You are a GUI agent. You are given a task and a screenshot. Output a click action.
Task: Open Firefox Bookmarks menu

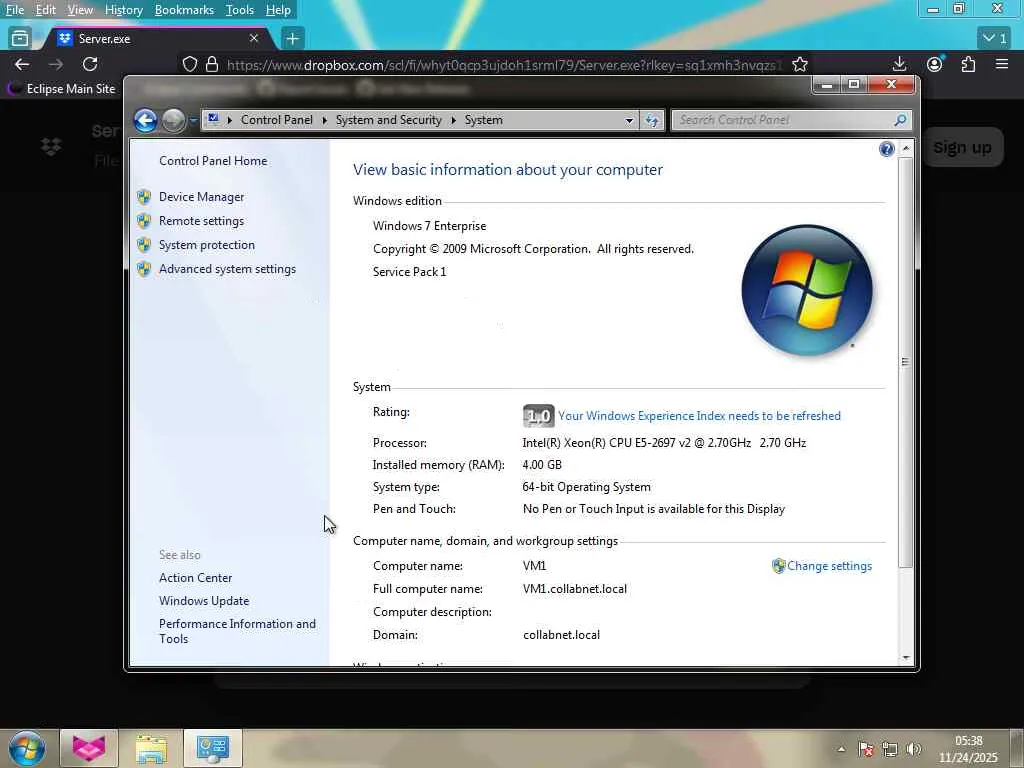(184, 10)
